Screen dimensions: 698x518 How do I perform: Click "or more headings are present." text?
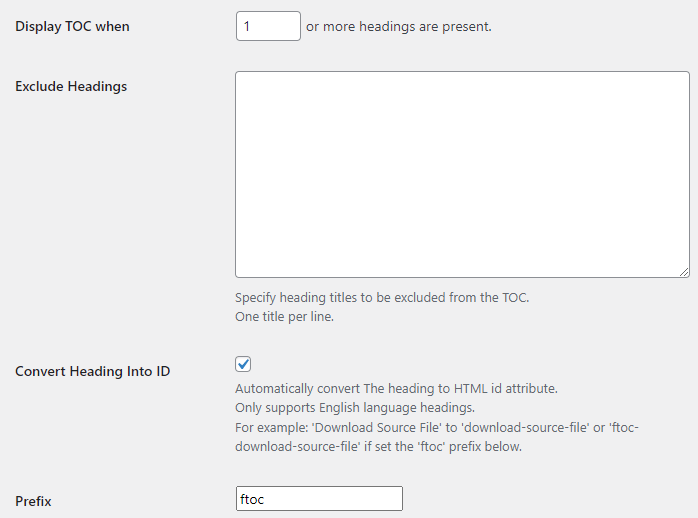[x=399, y=27]
